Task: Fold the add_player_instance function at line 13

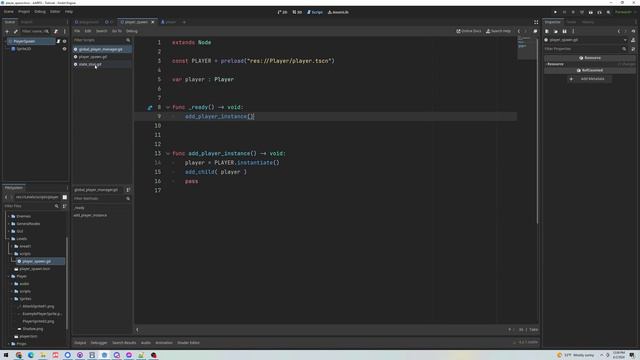Action: coord(168,153)
